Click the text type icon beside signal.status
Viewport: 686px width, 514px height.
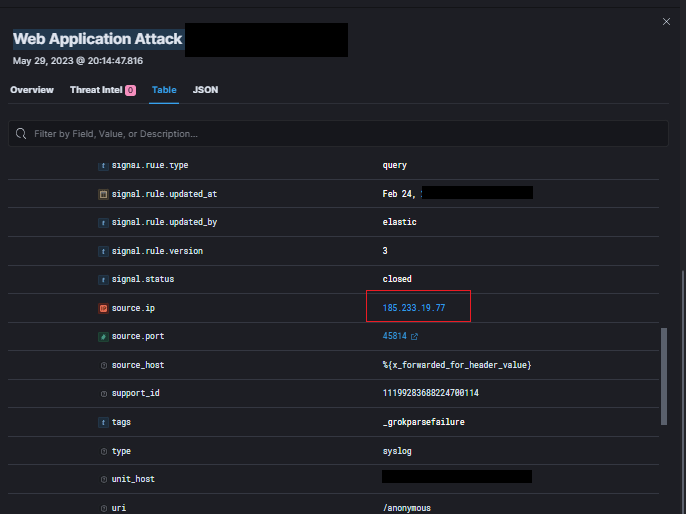point(103,280)
